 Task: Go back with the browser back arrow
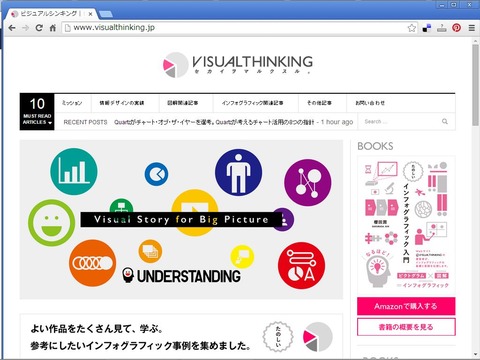click(x=12, y=28)
